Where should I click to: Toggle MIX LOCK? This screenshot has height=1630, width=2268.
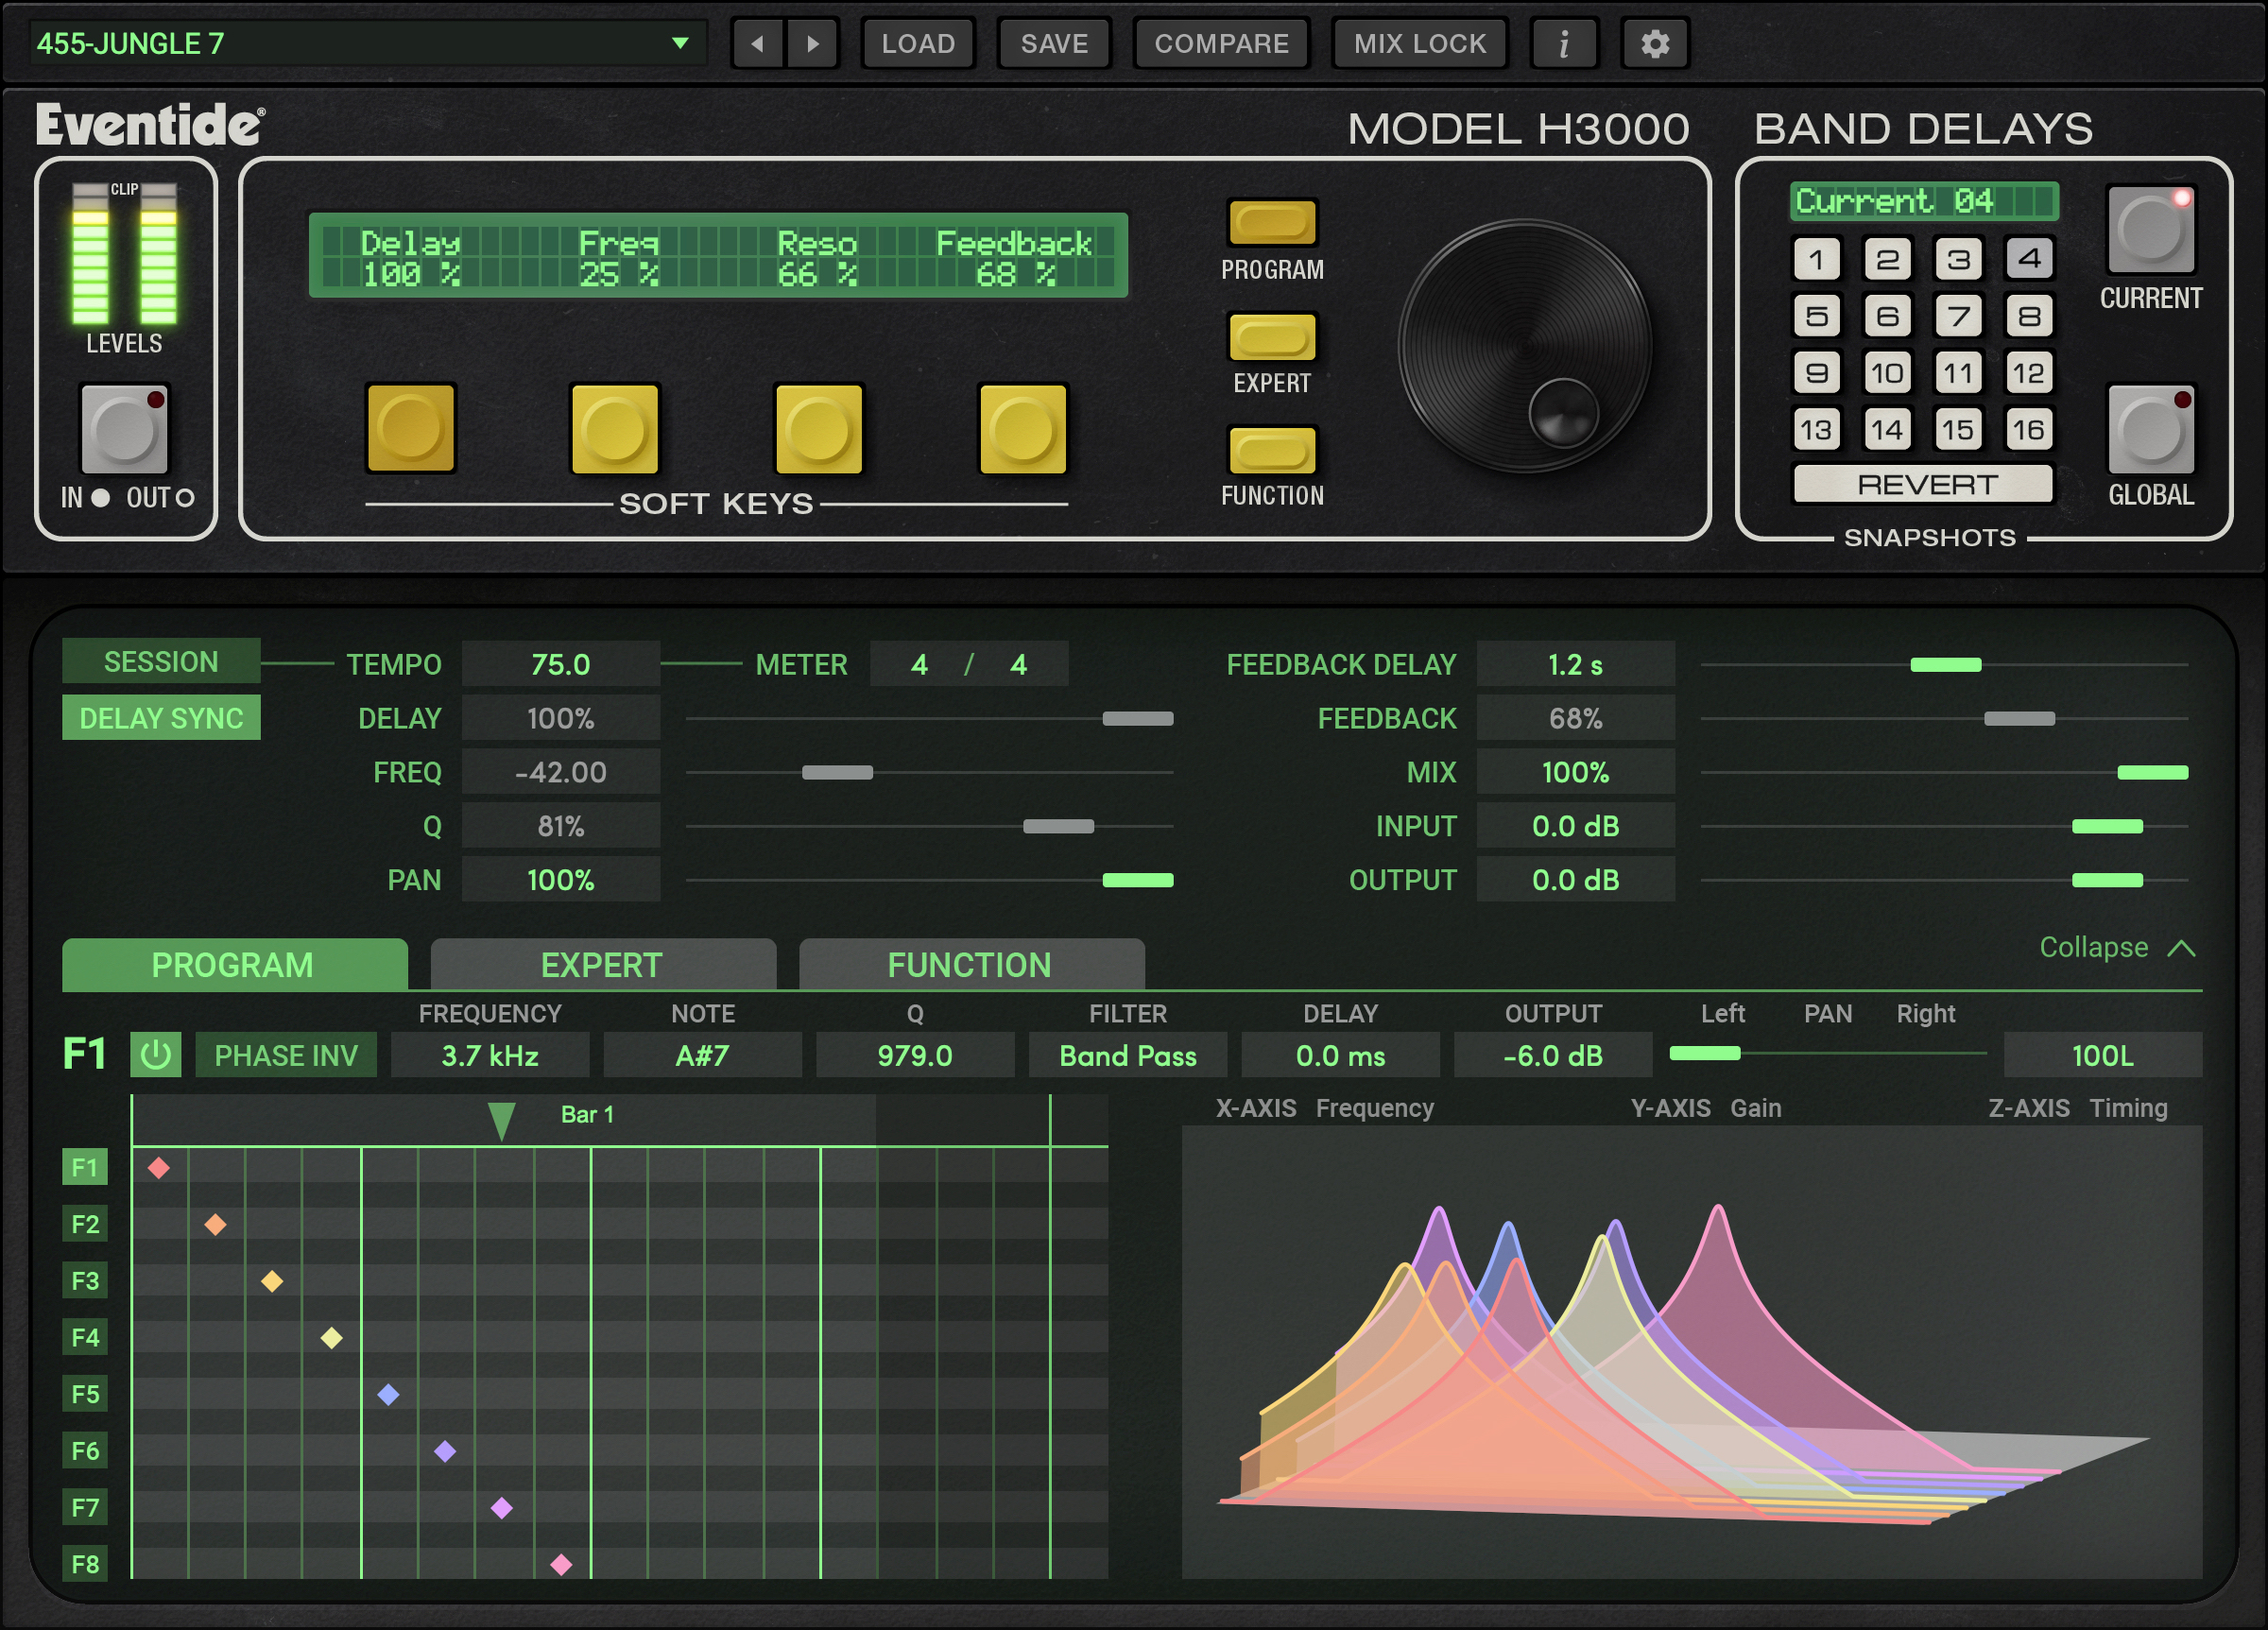pos(1419,44)
